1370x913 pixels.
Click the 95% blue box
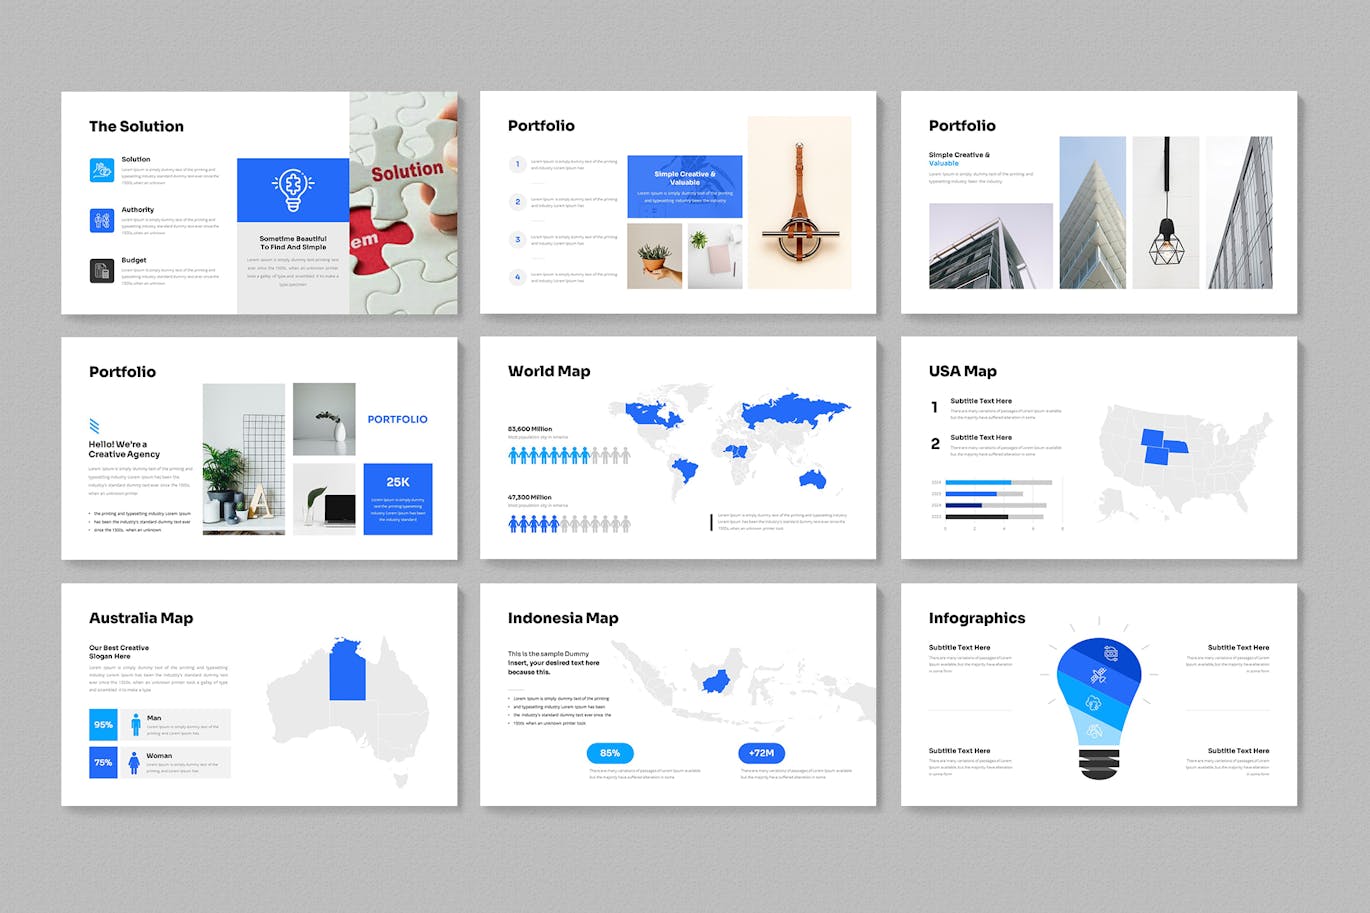(103, 725)
